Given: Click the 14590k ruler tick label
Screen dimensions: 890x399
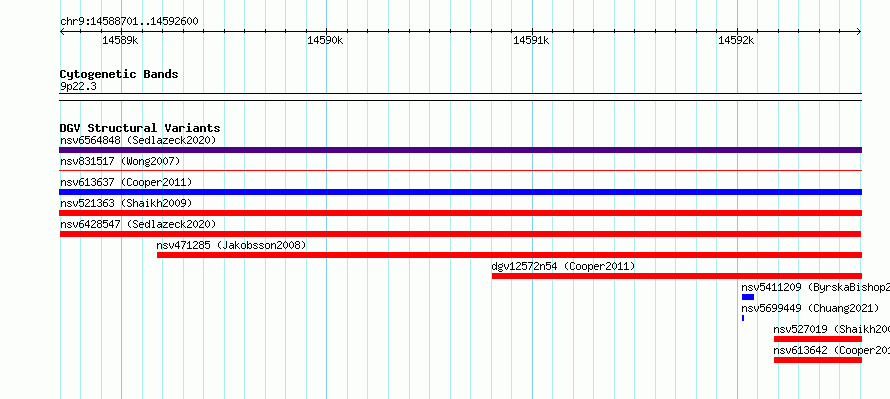Looking at the screenshot, I should pyautogui.click(x=325, y=40).
